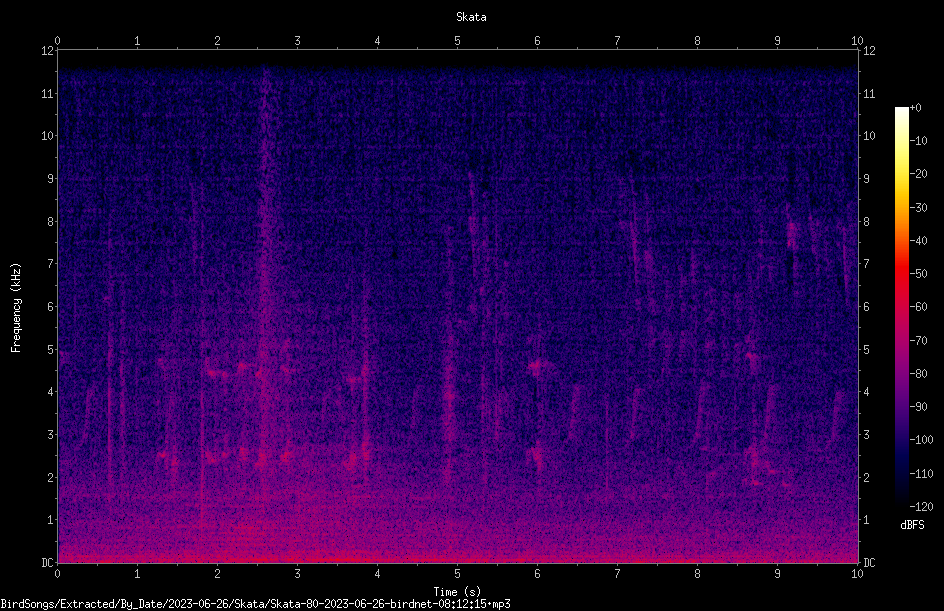Click the "-80" color scale label

click(918, 374)
